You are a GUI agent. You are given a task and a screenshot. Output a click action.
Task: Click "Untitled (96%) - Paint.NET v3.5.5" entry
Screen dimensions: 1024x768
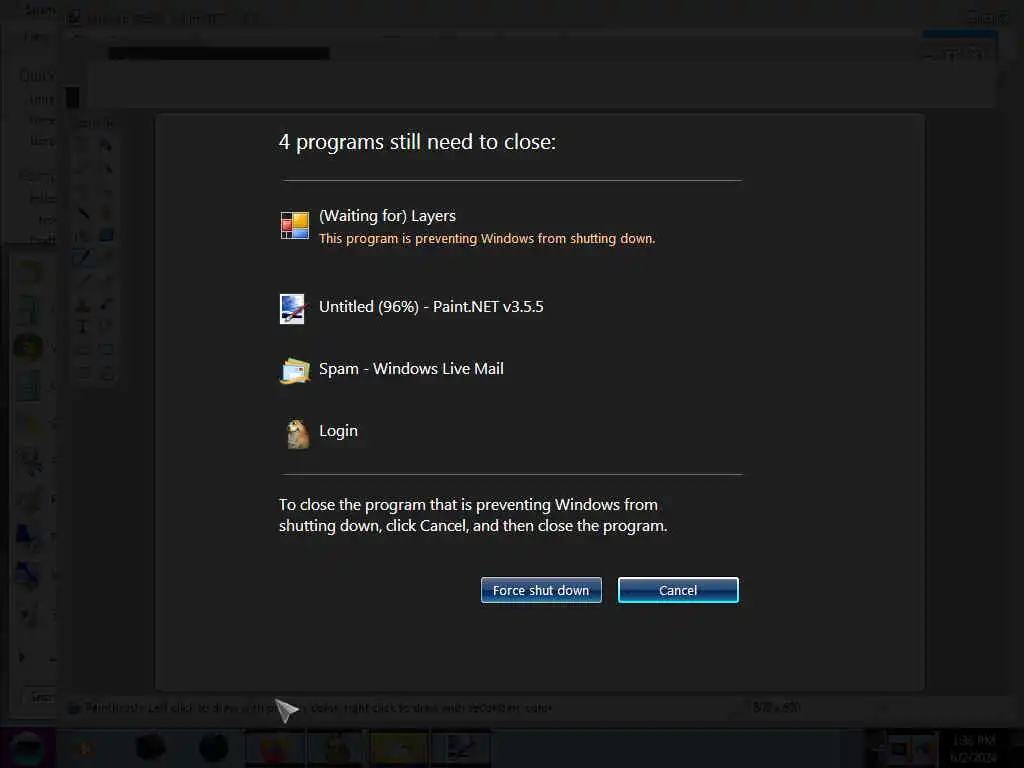coord(431,307)
